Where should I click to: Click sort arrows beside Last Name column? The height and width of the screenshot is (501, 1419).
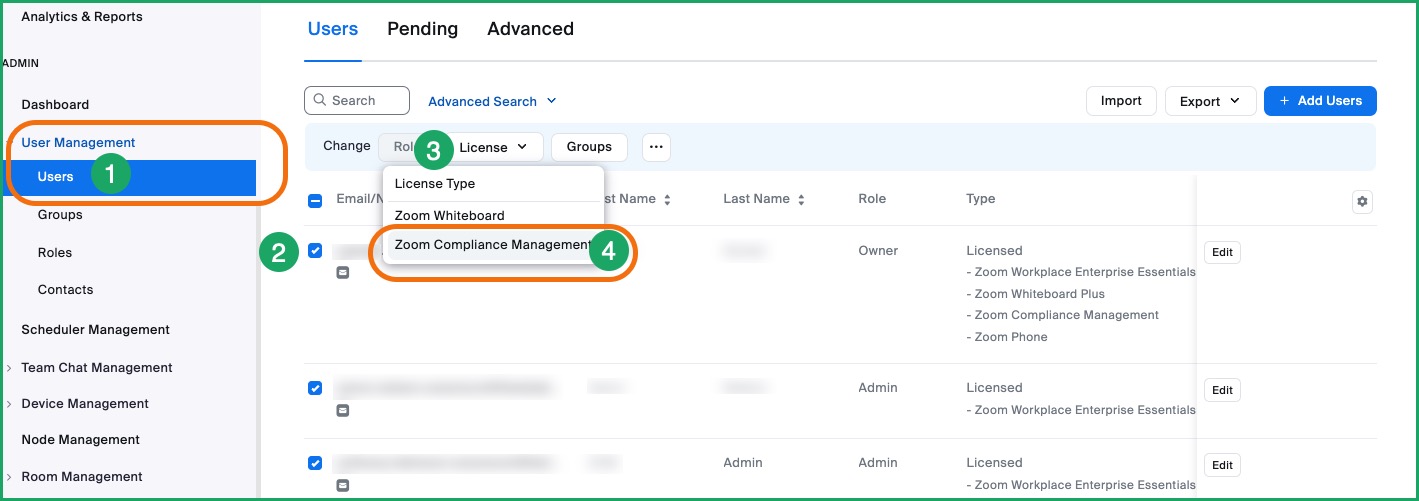tap(801, 200)
